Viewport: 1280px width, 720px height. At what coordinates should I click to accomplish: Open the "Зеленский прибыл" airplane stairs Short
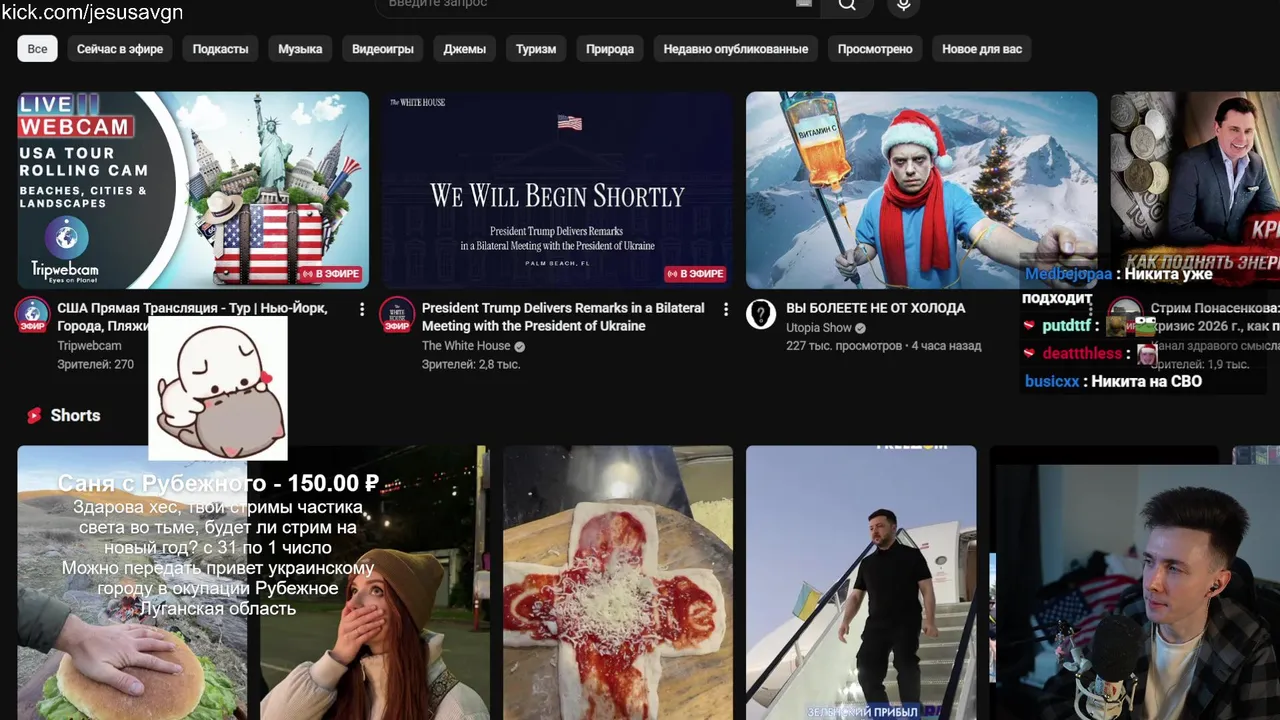861,583
